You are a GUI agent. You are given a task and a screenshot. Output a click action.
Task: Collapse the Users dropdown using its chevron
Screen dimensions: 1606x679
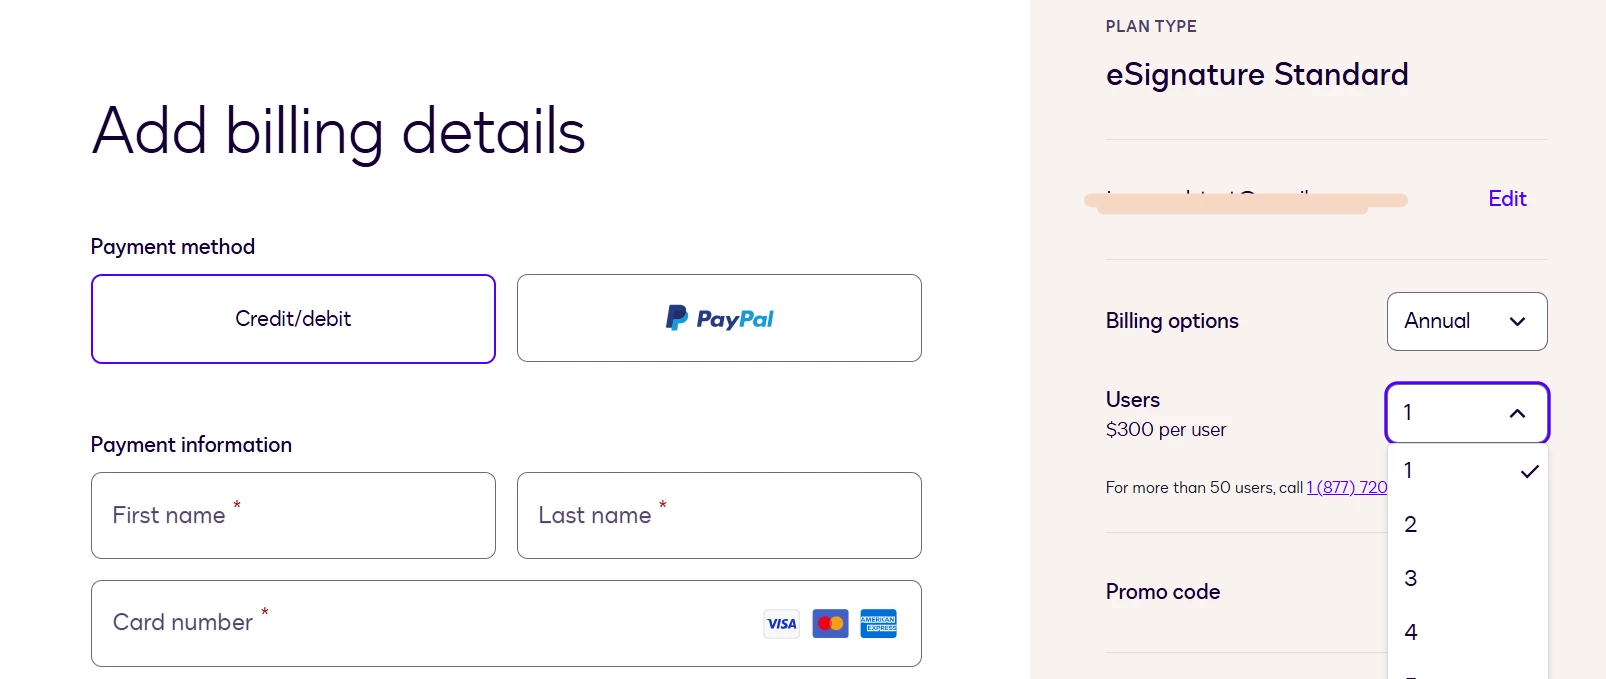(x=1517, y=413)
